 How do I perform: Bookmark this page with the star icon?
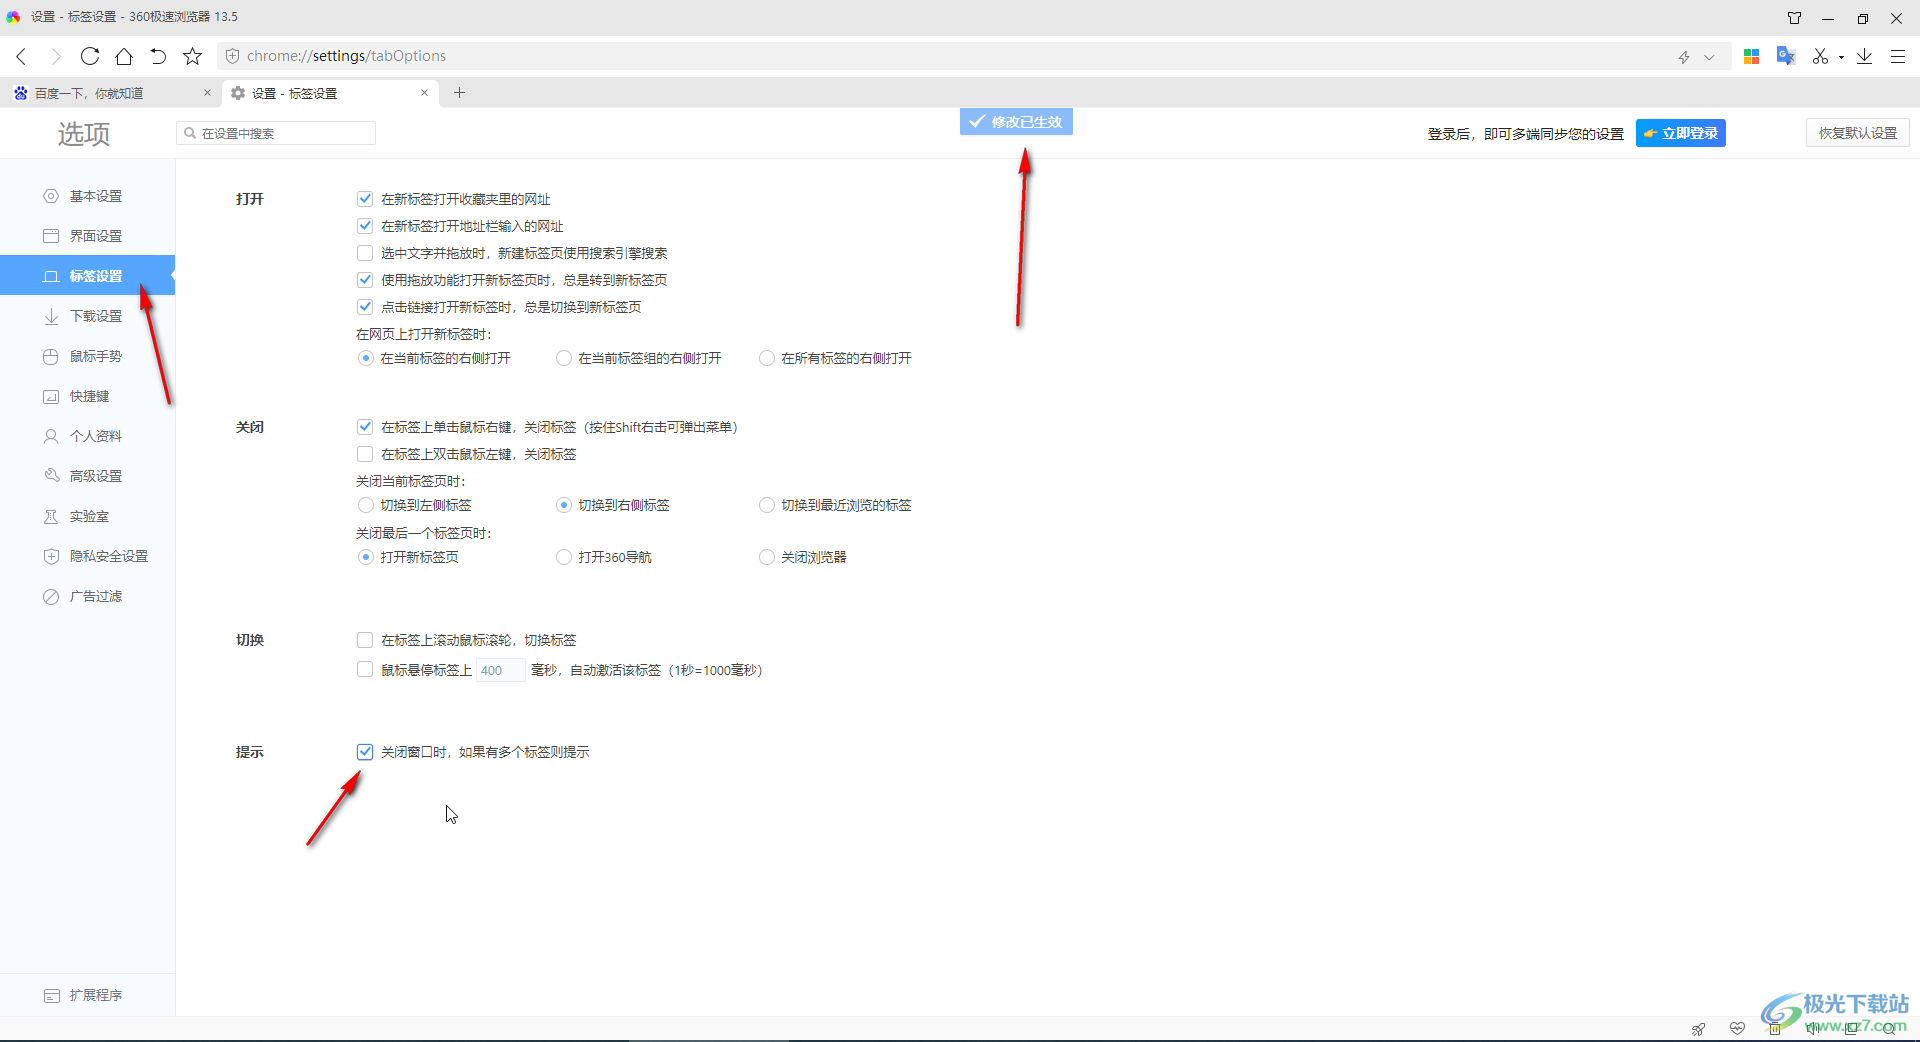193,56
